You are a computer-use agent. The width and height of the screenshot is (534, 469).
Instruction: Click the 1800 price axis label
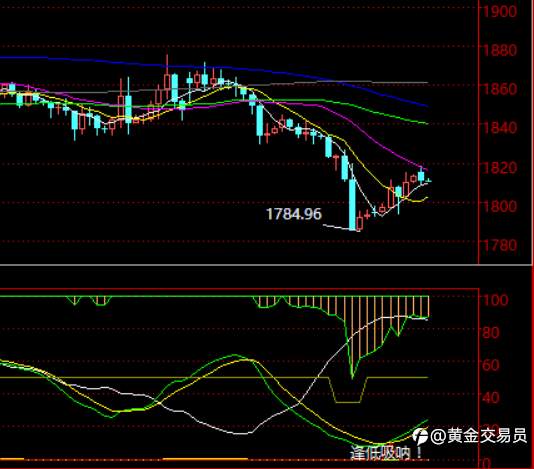click(x=500, y=206)
